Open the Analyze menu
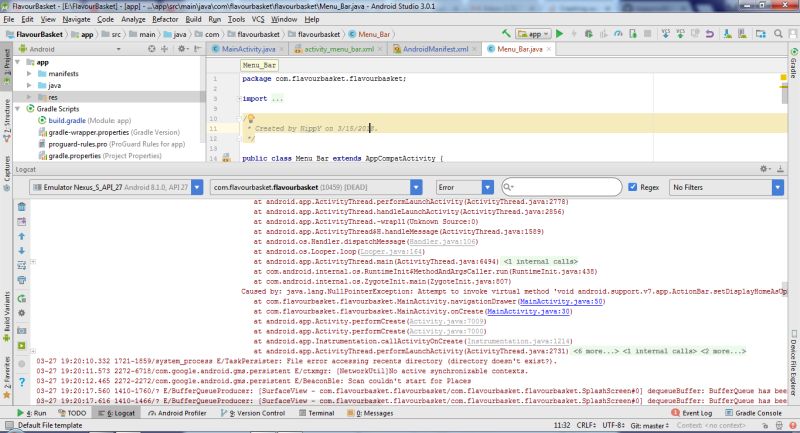The height and width of the screenshot is (433, 800). (x=133, y=19)
